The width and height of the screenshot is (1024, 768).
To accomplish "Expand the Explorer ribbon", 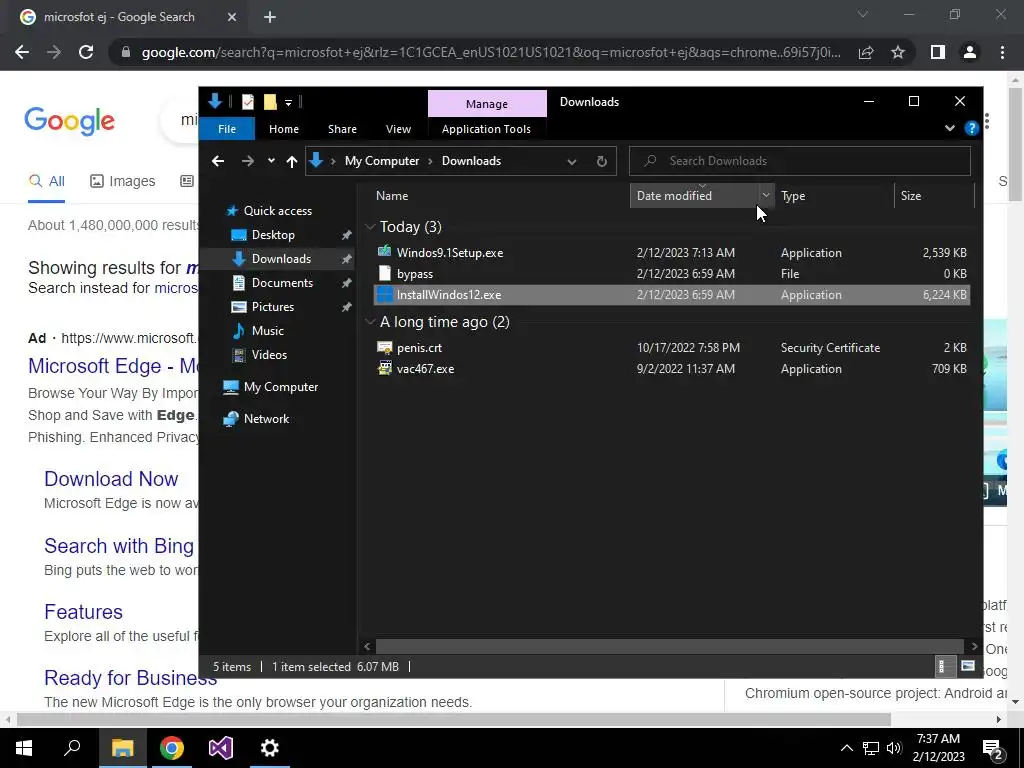I will [950, 129].
